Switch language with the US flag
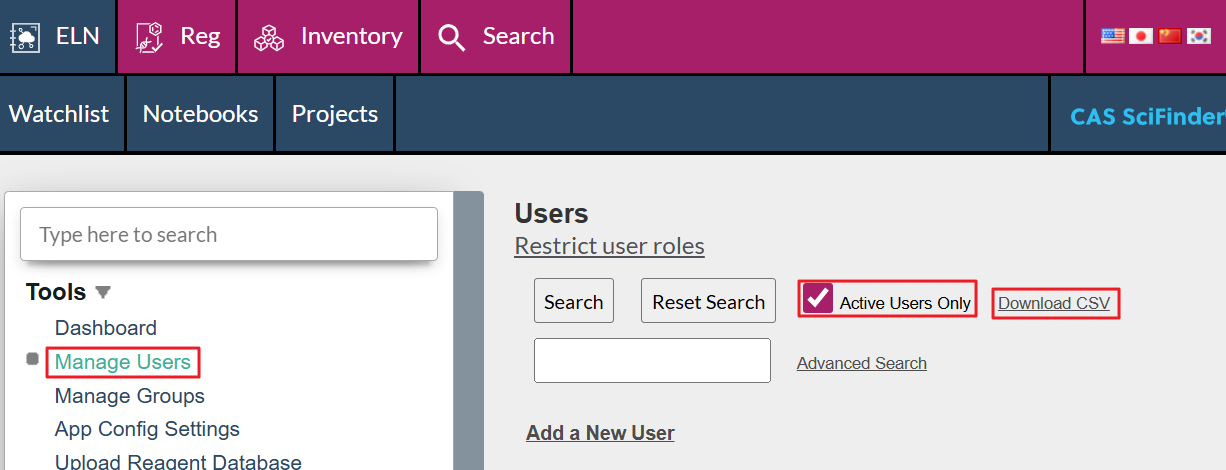This screenshot has width=1226, height=470. (x=1112, y=36)
